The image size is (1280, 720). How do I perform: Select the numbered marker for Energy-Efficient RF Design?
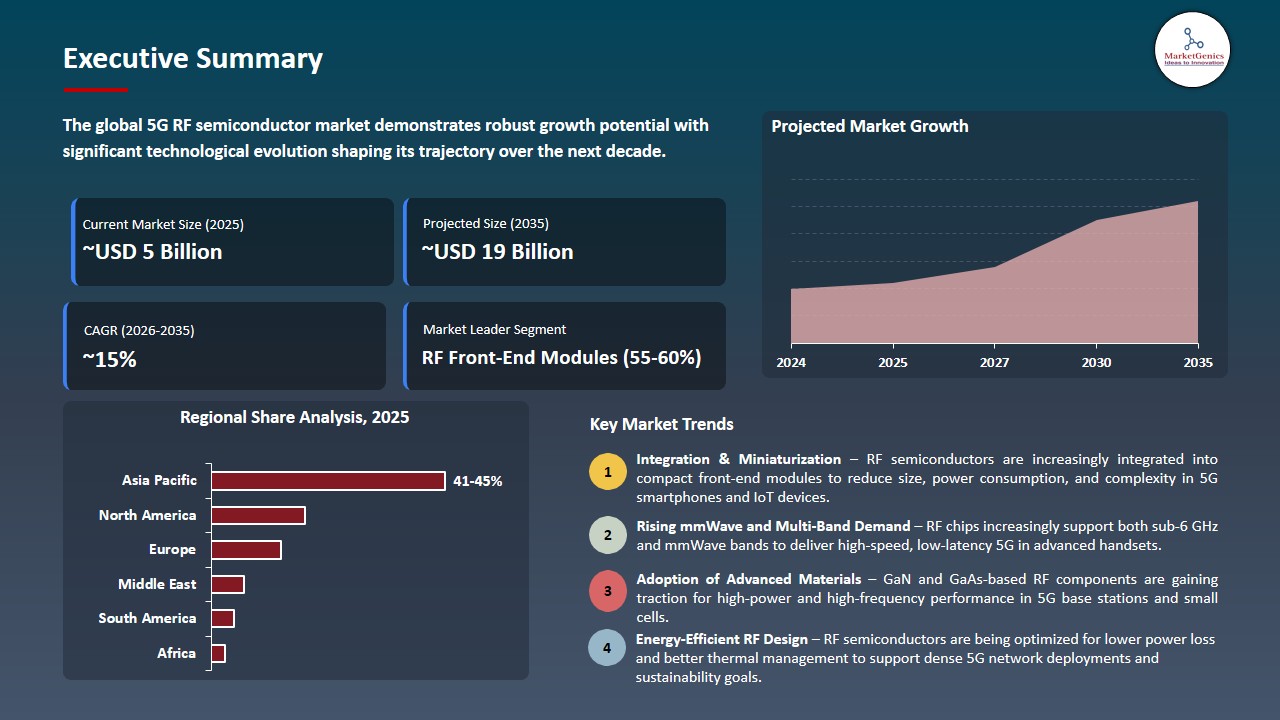click(607, 647)
